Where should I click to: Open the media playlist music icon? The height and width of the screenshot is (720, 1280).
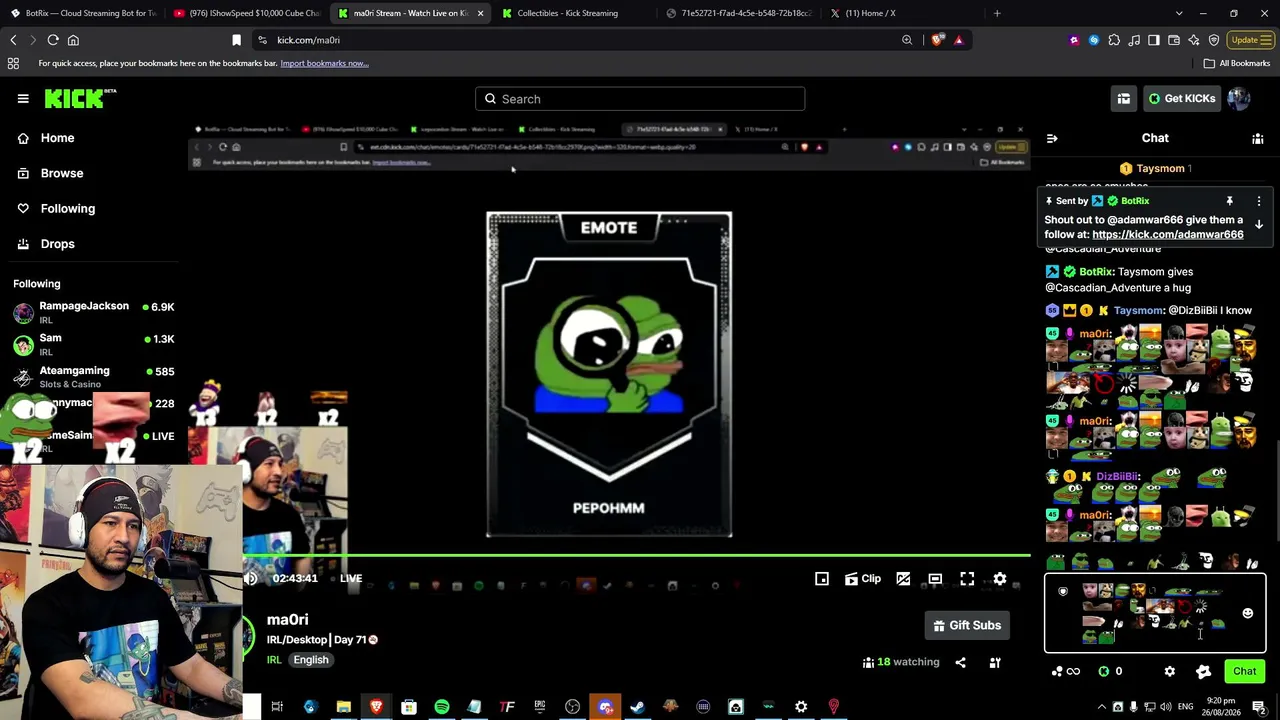pyautogui.click(x=1134, y=40)
